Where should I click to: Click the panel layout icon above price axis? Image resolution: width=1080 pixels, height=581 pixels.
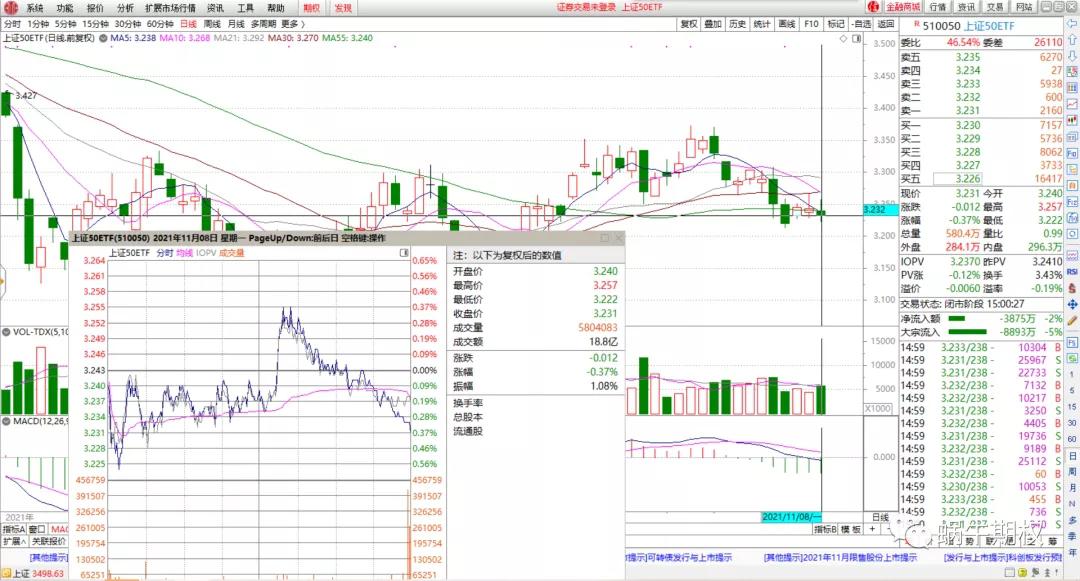tap(855, 38)
